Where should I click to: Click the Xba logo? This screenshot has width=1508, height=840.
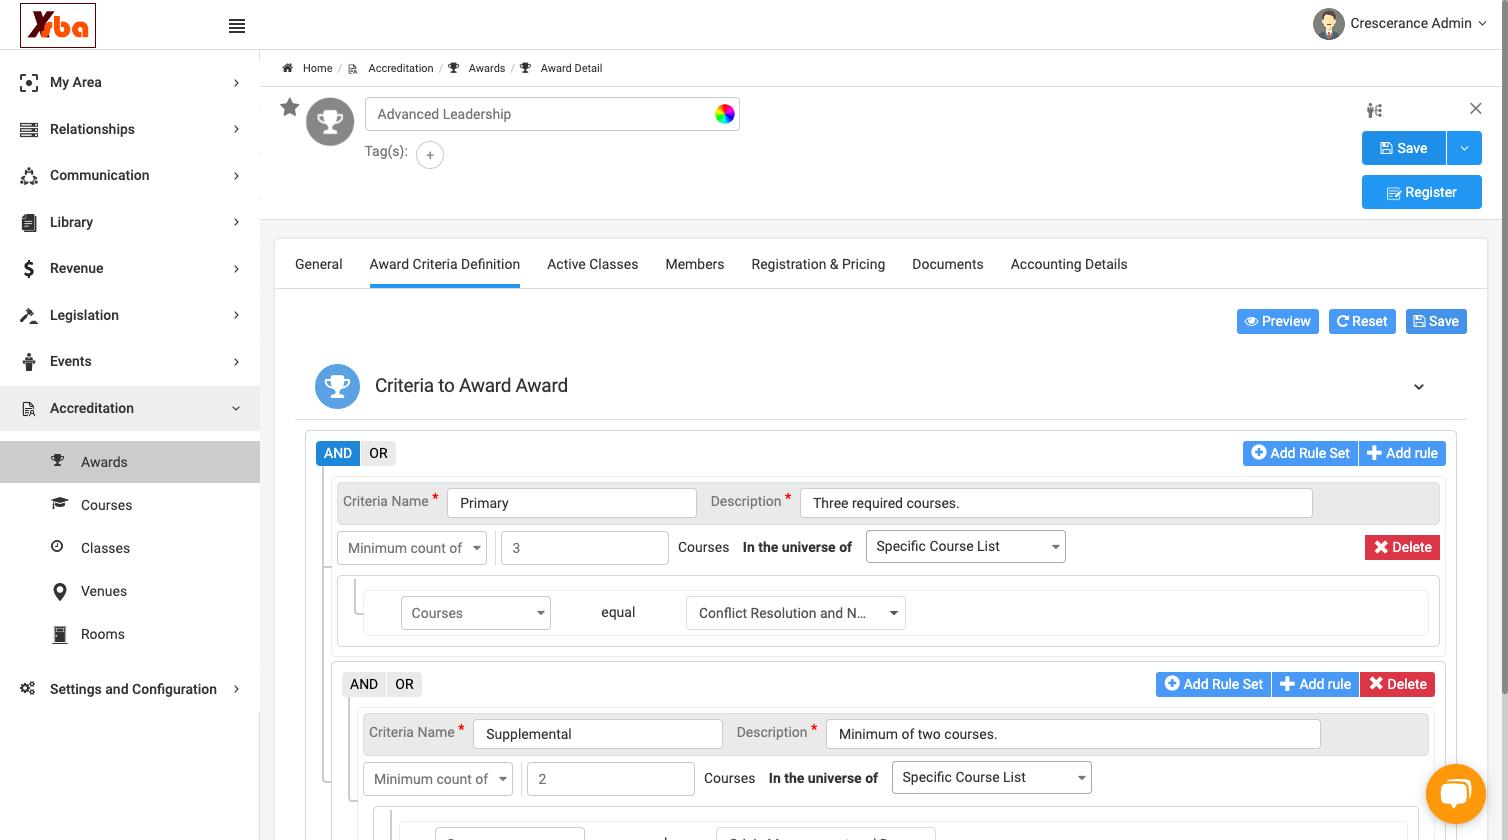[x=58, y=25]
